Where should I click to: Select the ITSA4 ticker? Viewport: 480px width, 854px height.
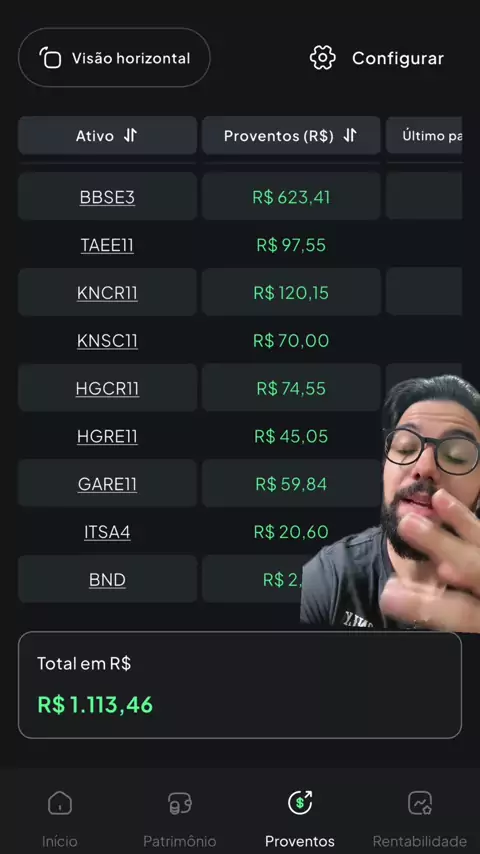pos(107,532)
